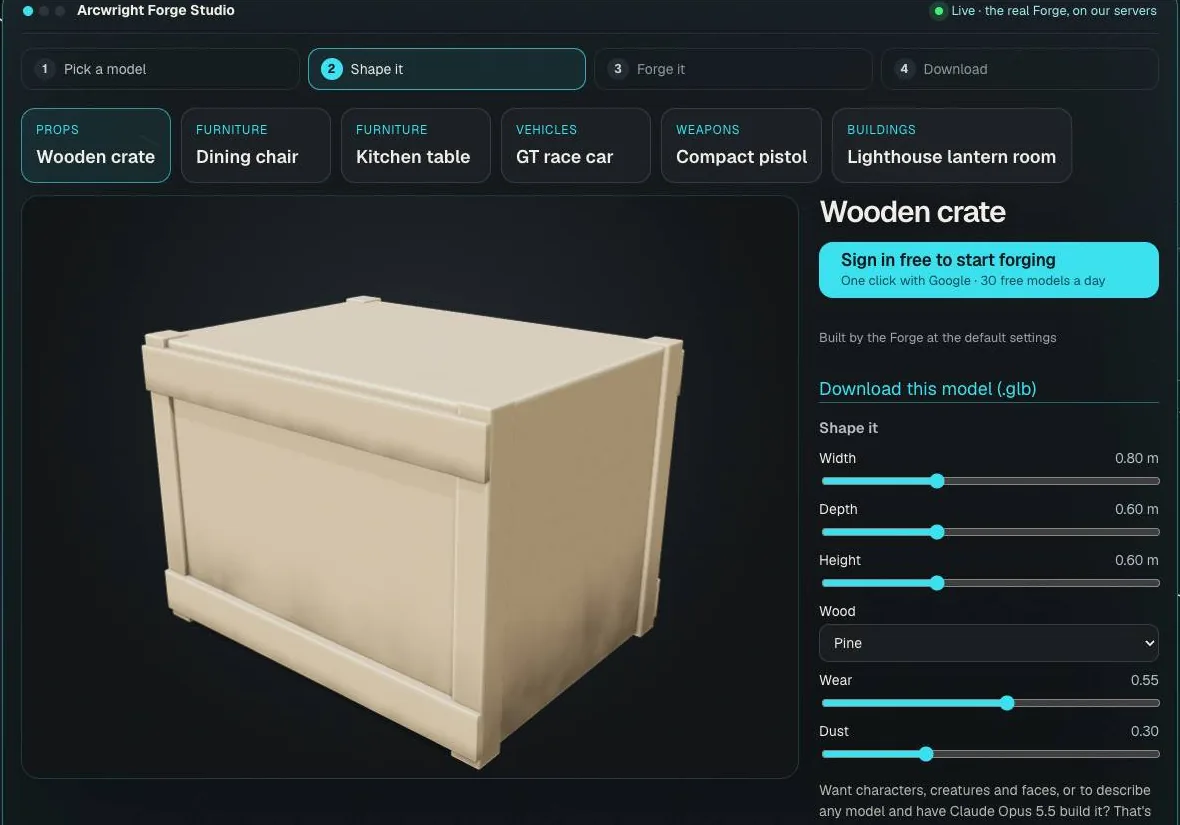Viewport: 1180px width, 825px height.
Task: Click the cyan window dot in title bar
Action: tap(28, 11)
